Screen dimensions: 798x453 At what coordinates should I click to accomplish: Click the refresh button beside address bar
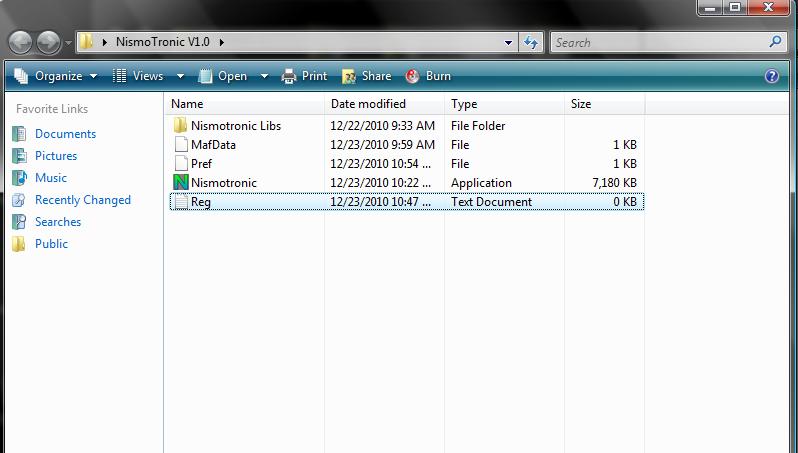(x=532, y=43)
